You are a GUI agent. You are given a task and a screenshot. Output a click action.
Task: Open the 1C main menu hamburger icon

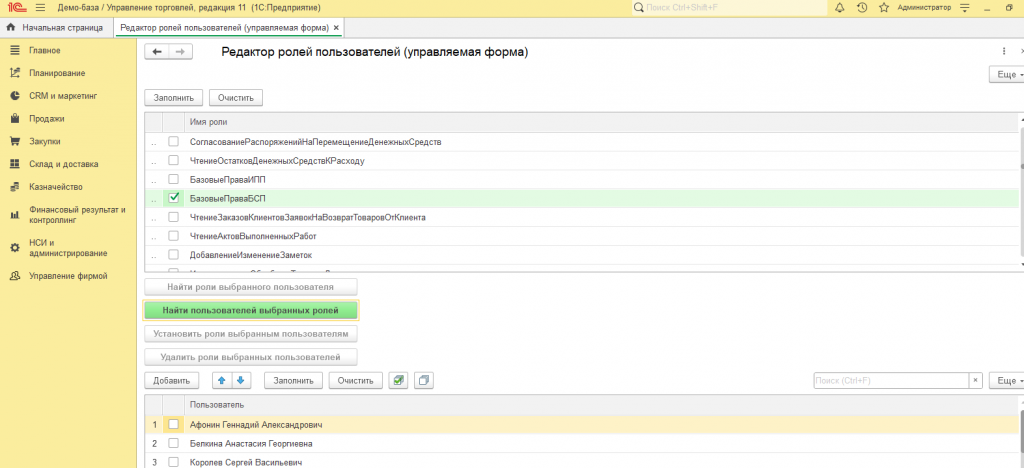[40, 7]
